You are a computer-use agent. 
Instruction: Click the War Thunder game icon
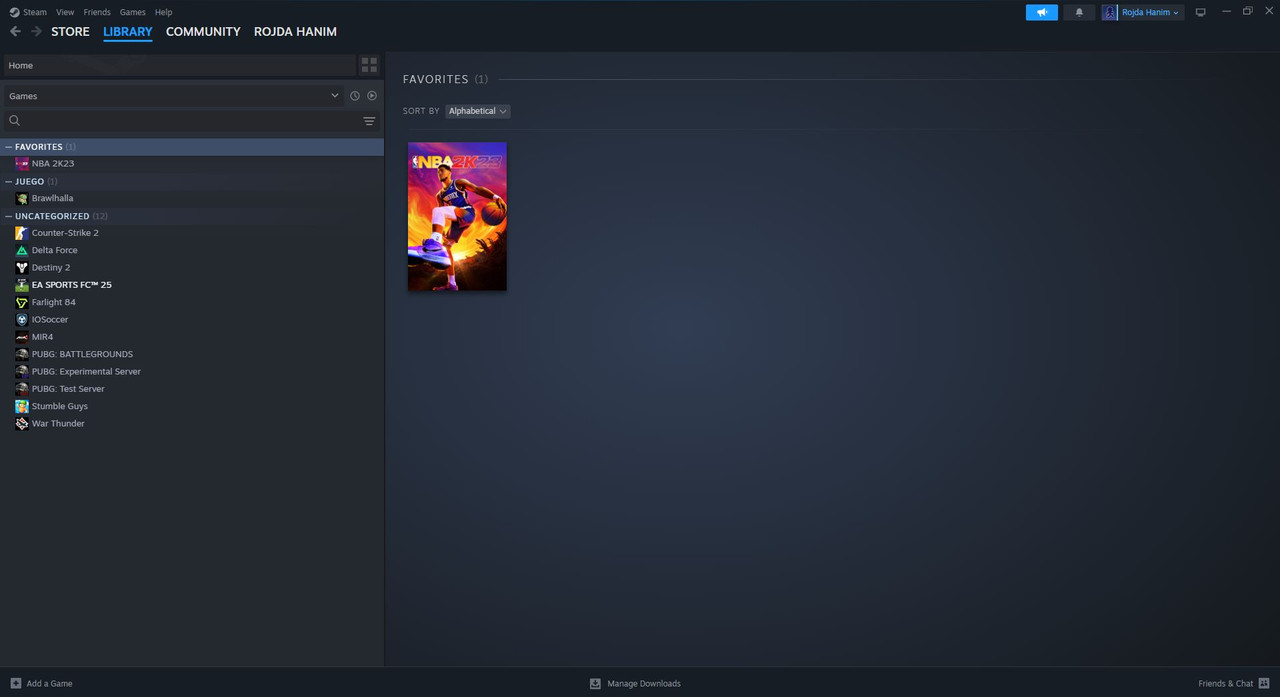pyautogui.click(x=22, y=423)
